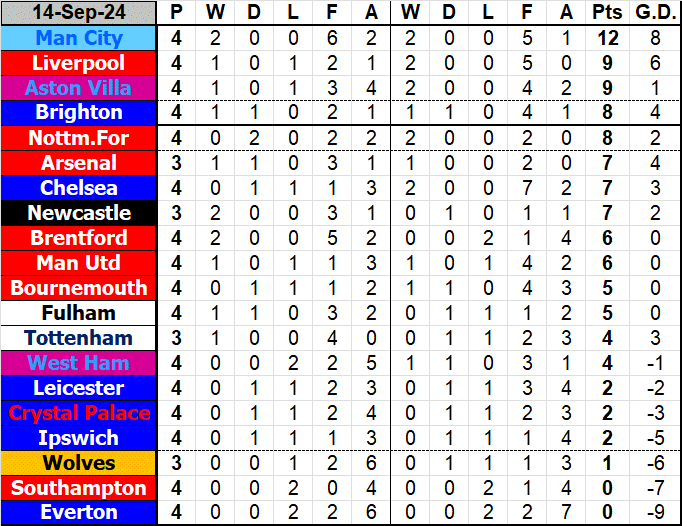
Task: Click the Arsenal team name
Action: coord(79,162)
